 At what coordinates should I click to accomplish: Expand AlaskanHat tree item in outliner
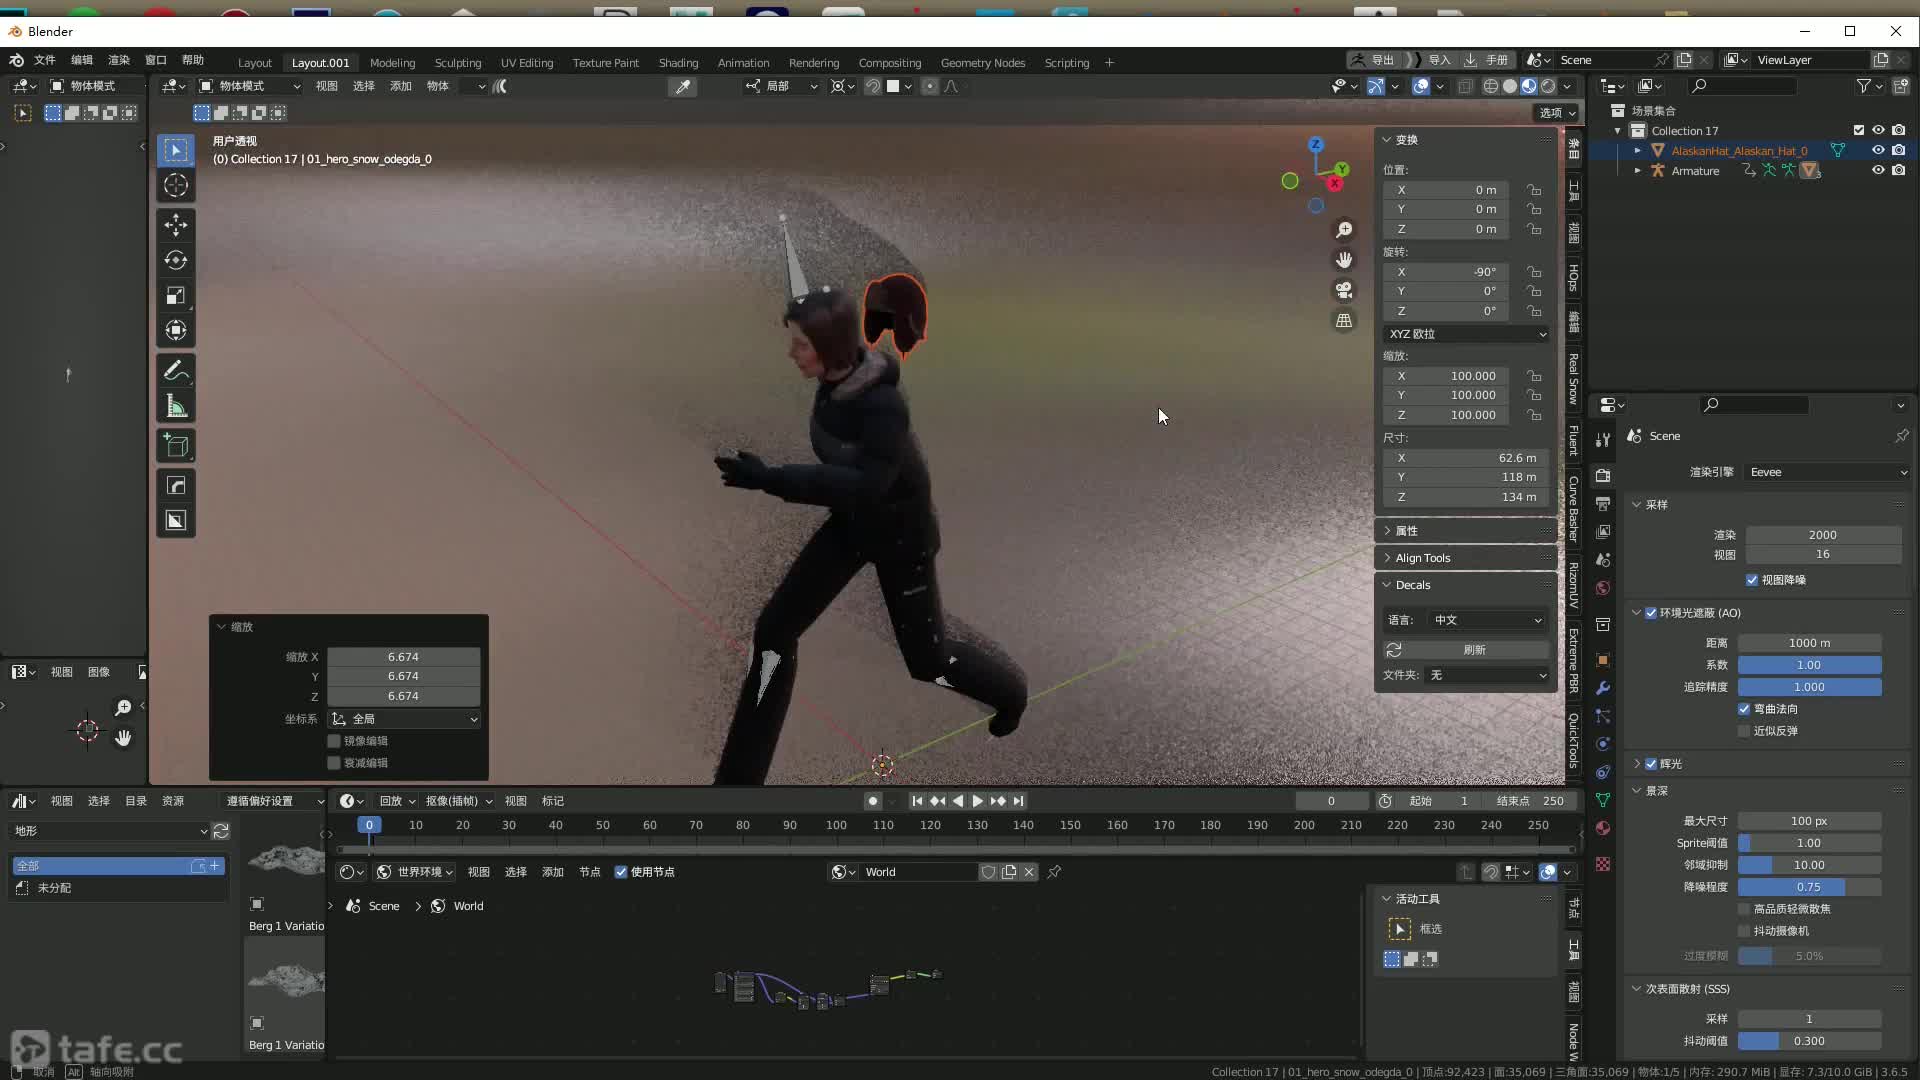[1638, 150]
